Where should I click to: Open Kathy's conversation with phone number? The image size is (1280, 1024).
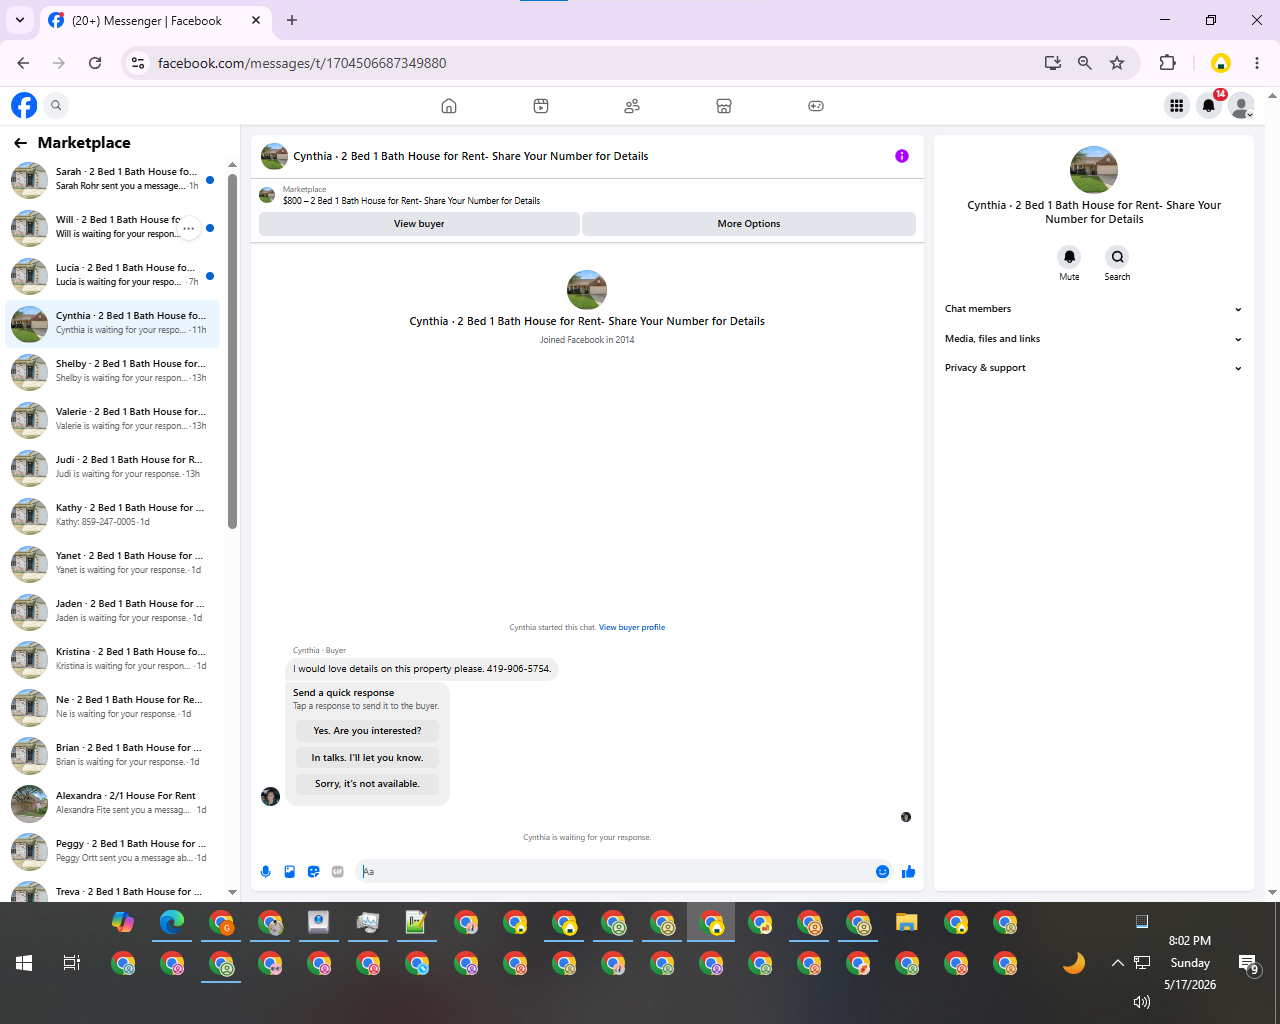coord(112,516)
